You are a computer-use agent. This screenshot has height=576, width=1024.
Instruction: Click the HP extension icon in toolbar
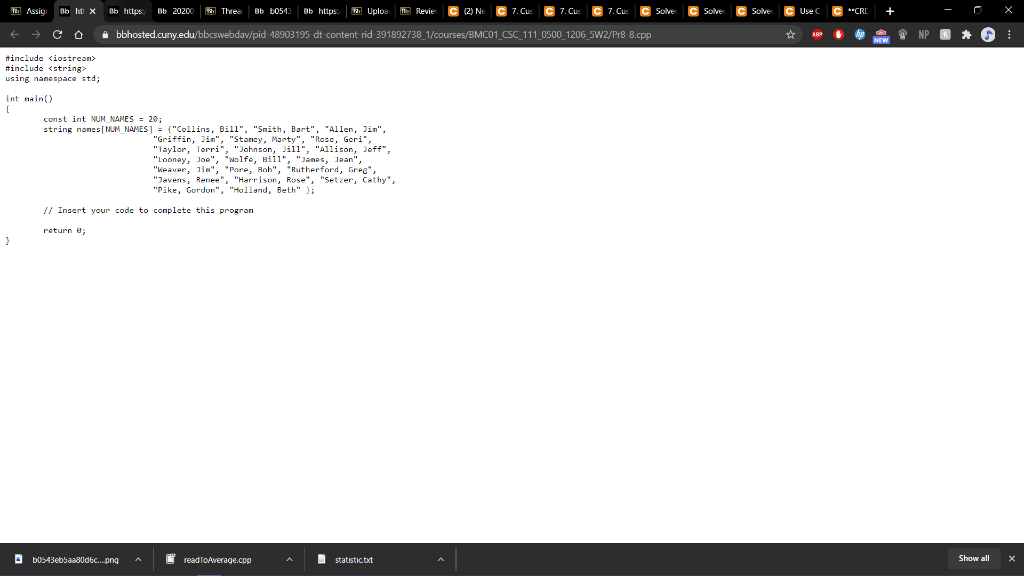(x=859, y=33)
